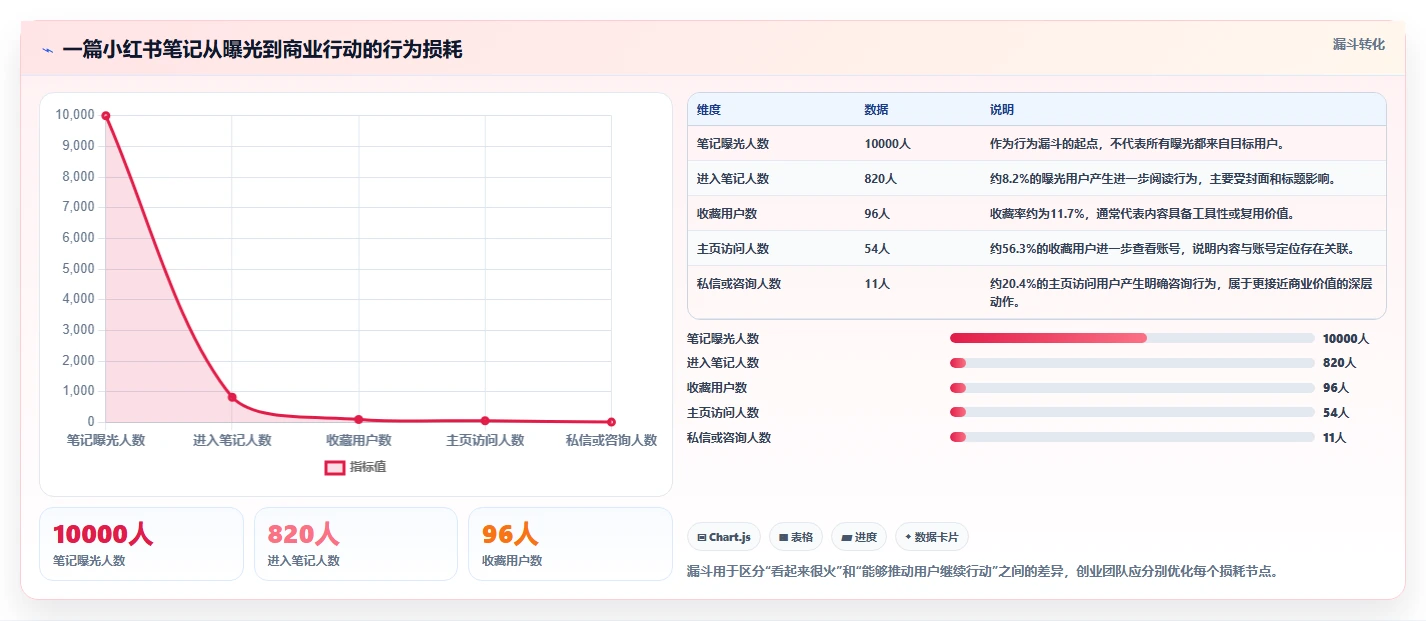Viewport: 1426px width, 621px height.
Task: Select the 表格 tag chip
Action: (796, 537)
